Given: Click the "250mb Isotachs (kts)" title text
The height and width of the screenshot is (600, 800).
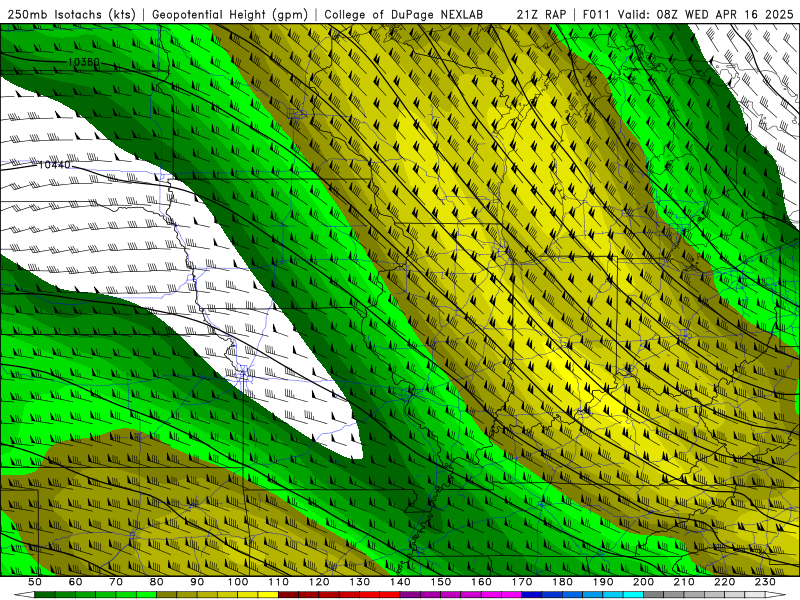Looking at the screenshot, I should coord(72,14).
